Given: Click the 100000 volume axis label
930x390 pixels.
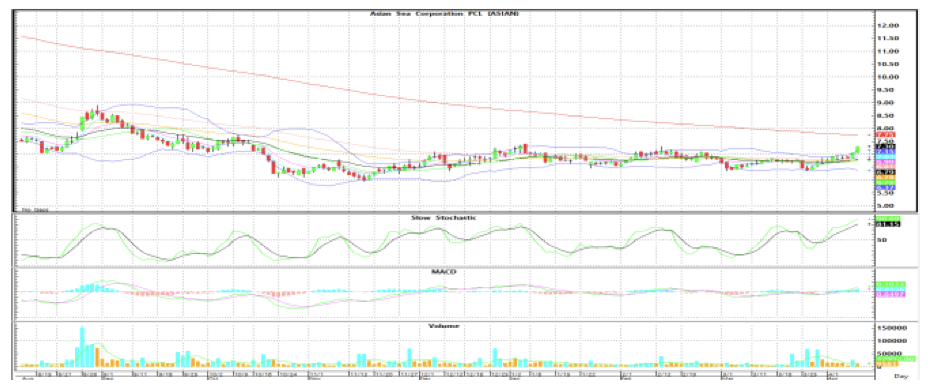Looking at the screenshot, I should pos(891,341).
